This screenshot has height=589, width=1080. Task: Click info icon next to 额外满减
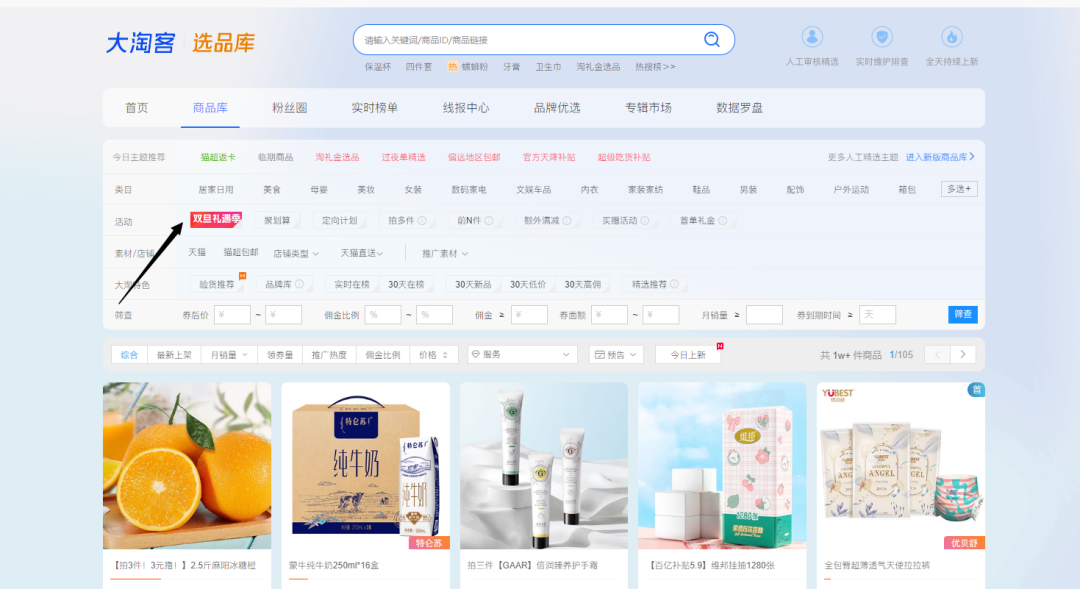tap(567, 220)
